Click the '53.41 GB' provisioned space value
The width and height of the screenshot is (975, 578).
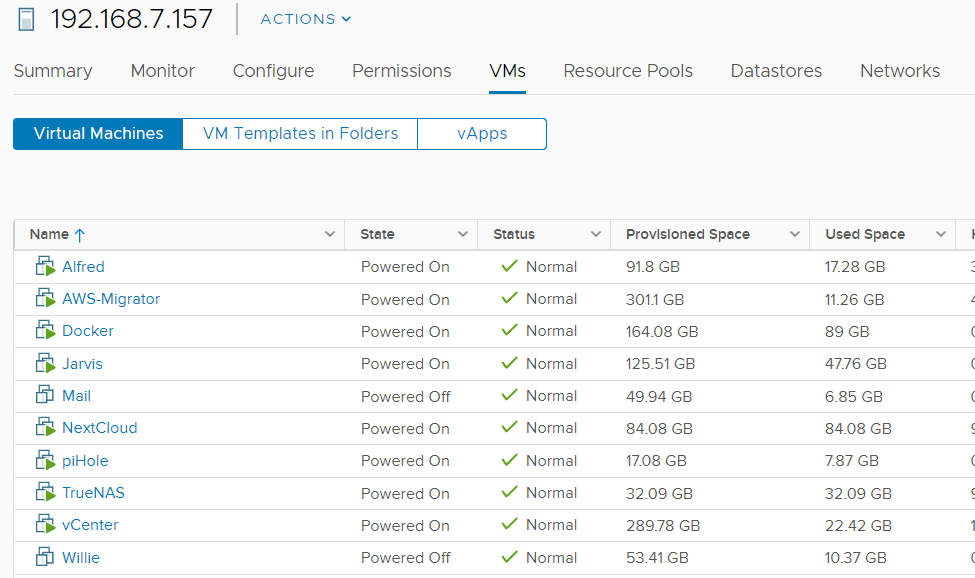click(x=657, y=558)
